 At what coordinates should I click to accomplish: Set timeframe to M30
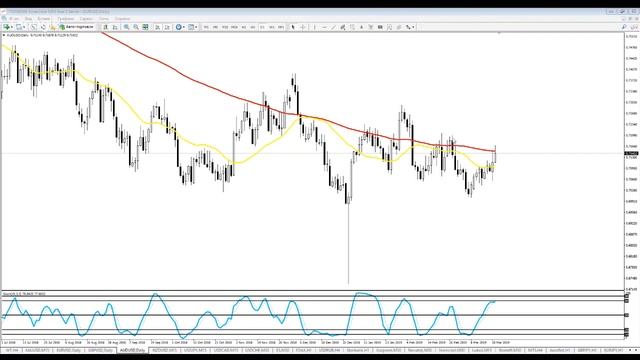coord(234,27)
